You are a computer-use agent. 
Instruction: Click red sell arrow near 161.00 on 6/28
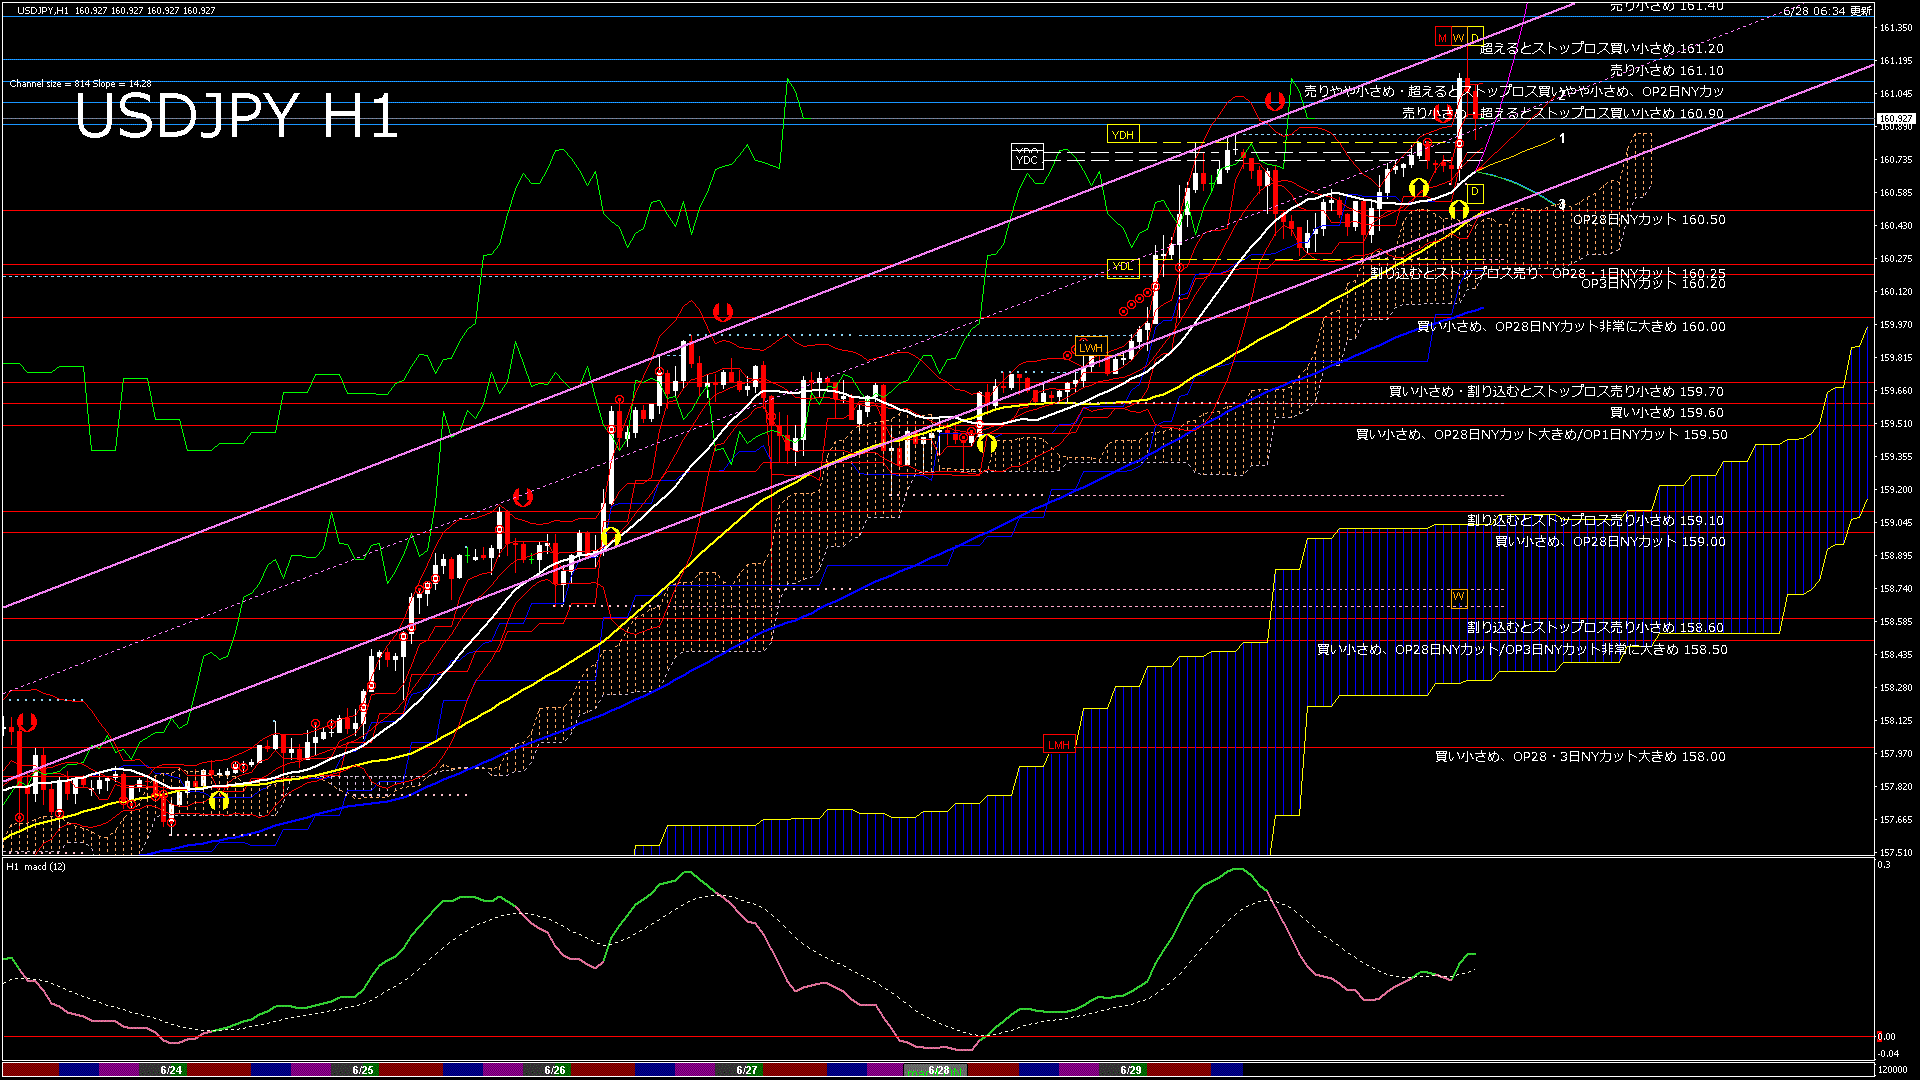[x=1274, y=101]
